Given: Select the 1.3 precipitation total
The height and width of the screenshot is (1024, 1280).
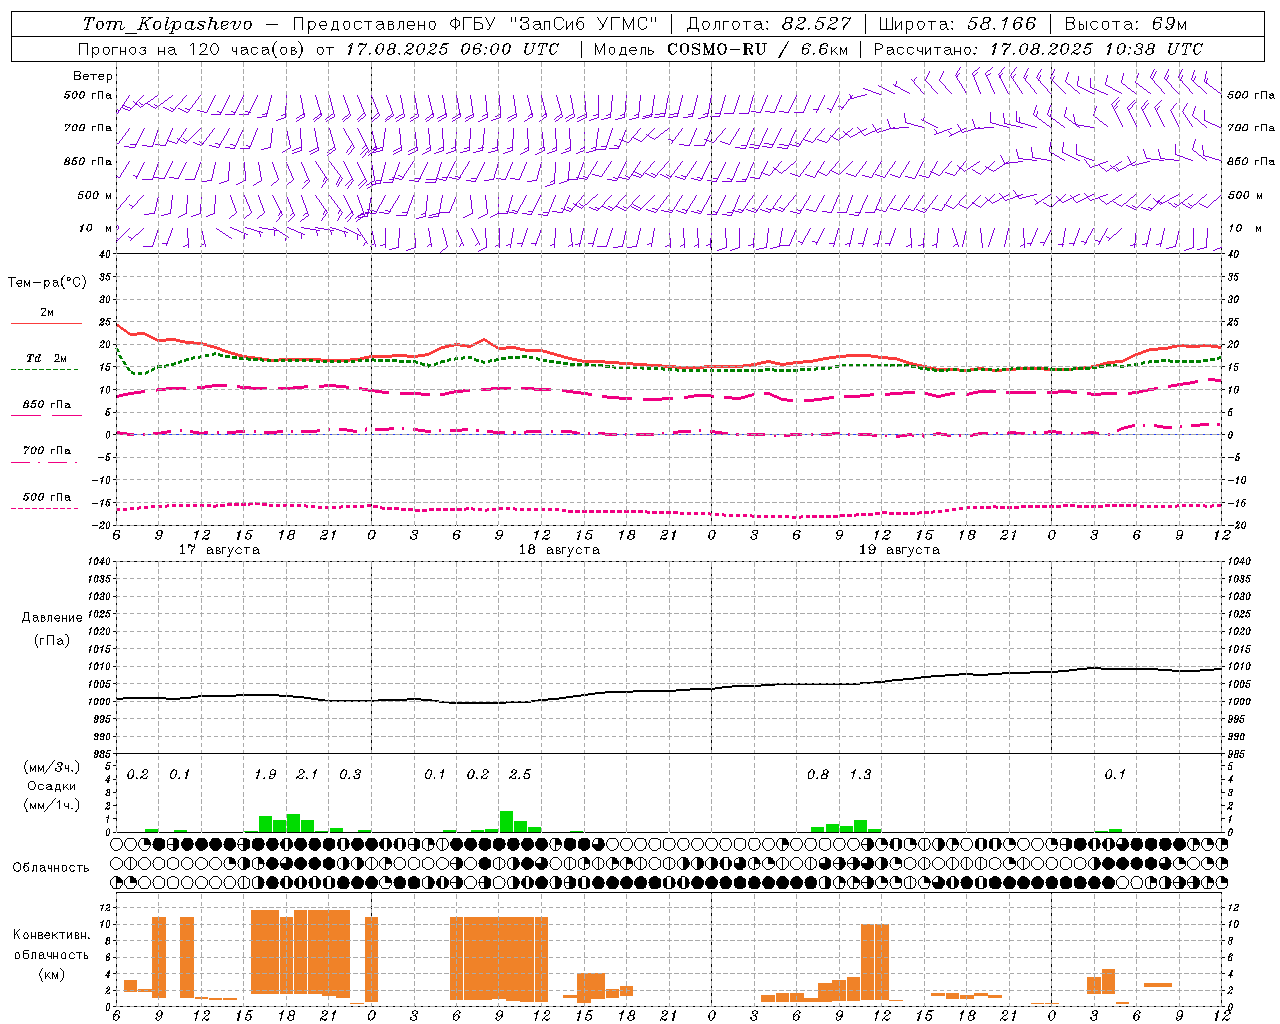Looking at the screenshot, I should pos(860,774).
